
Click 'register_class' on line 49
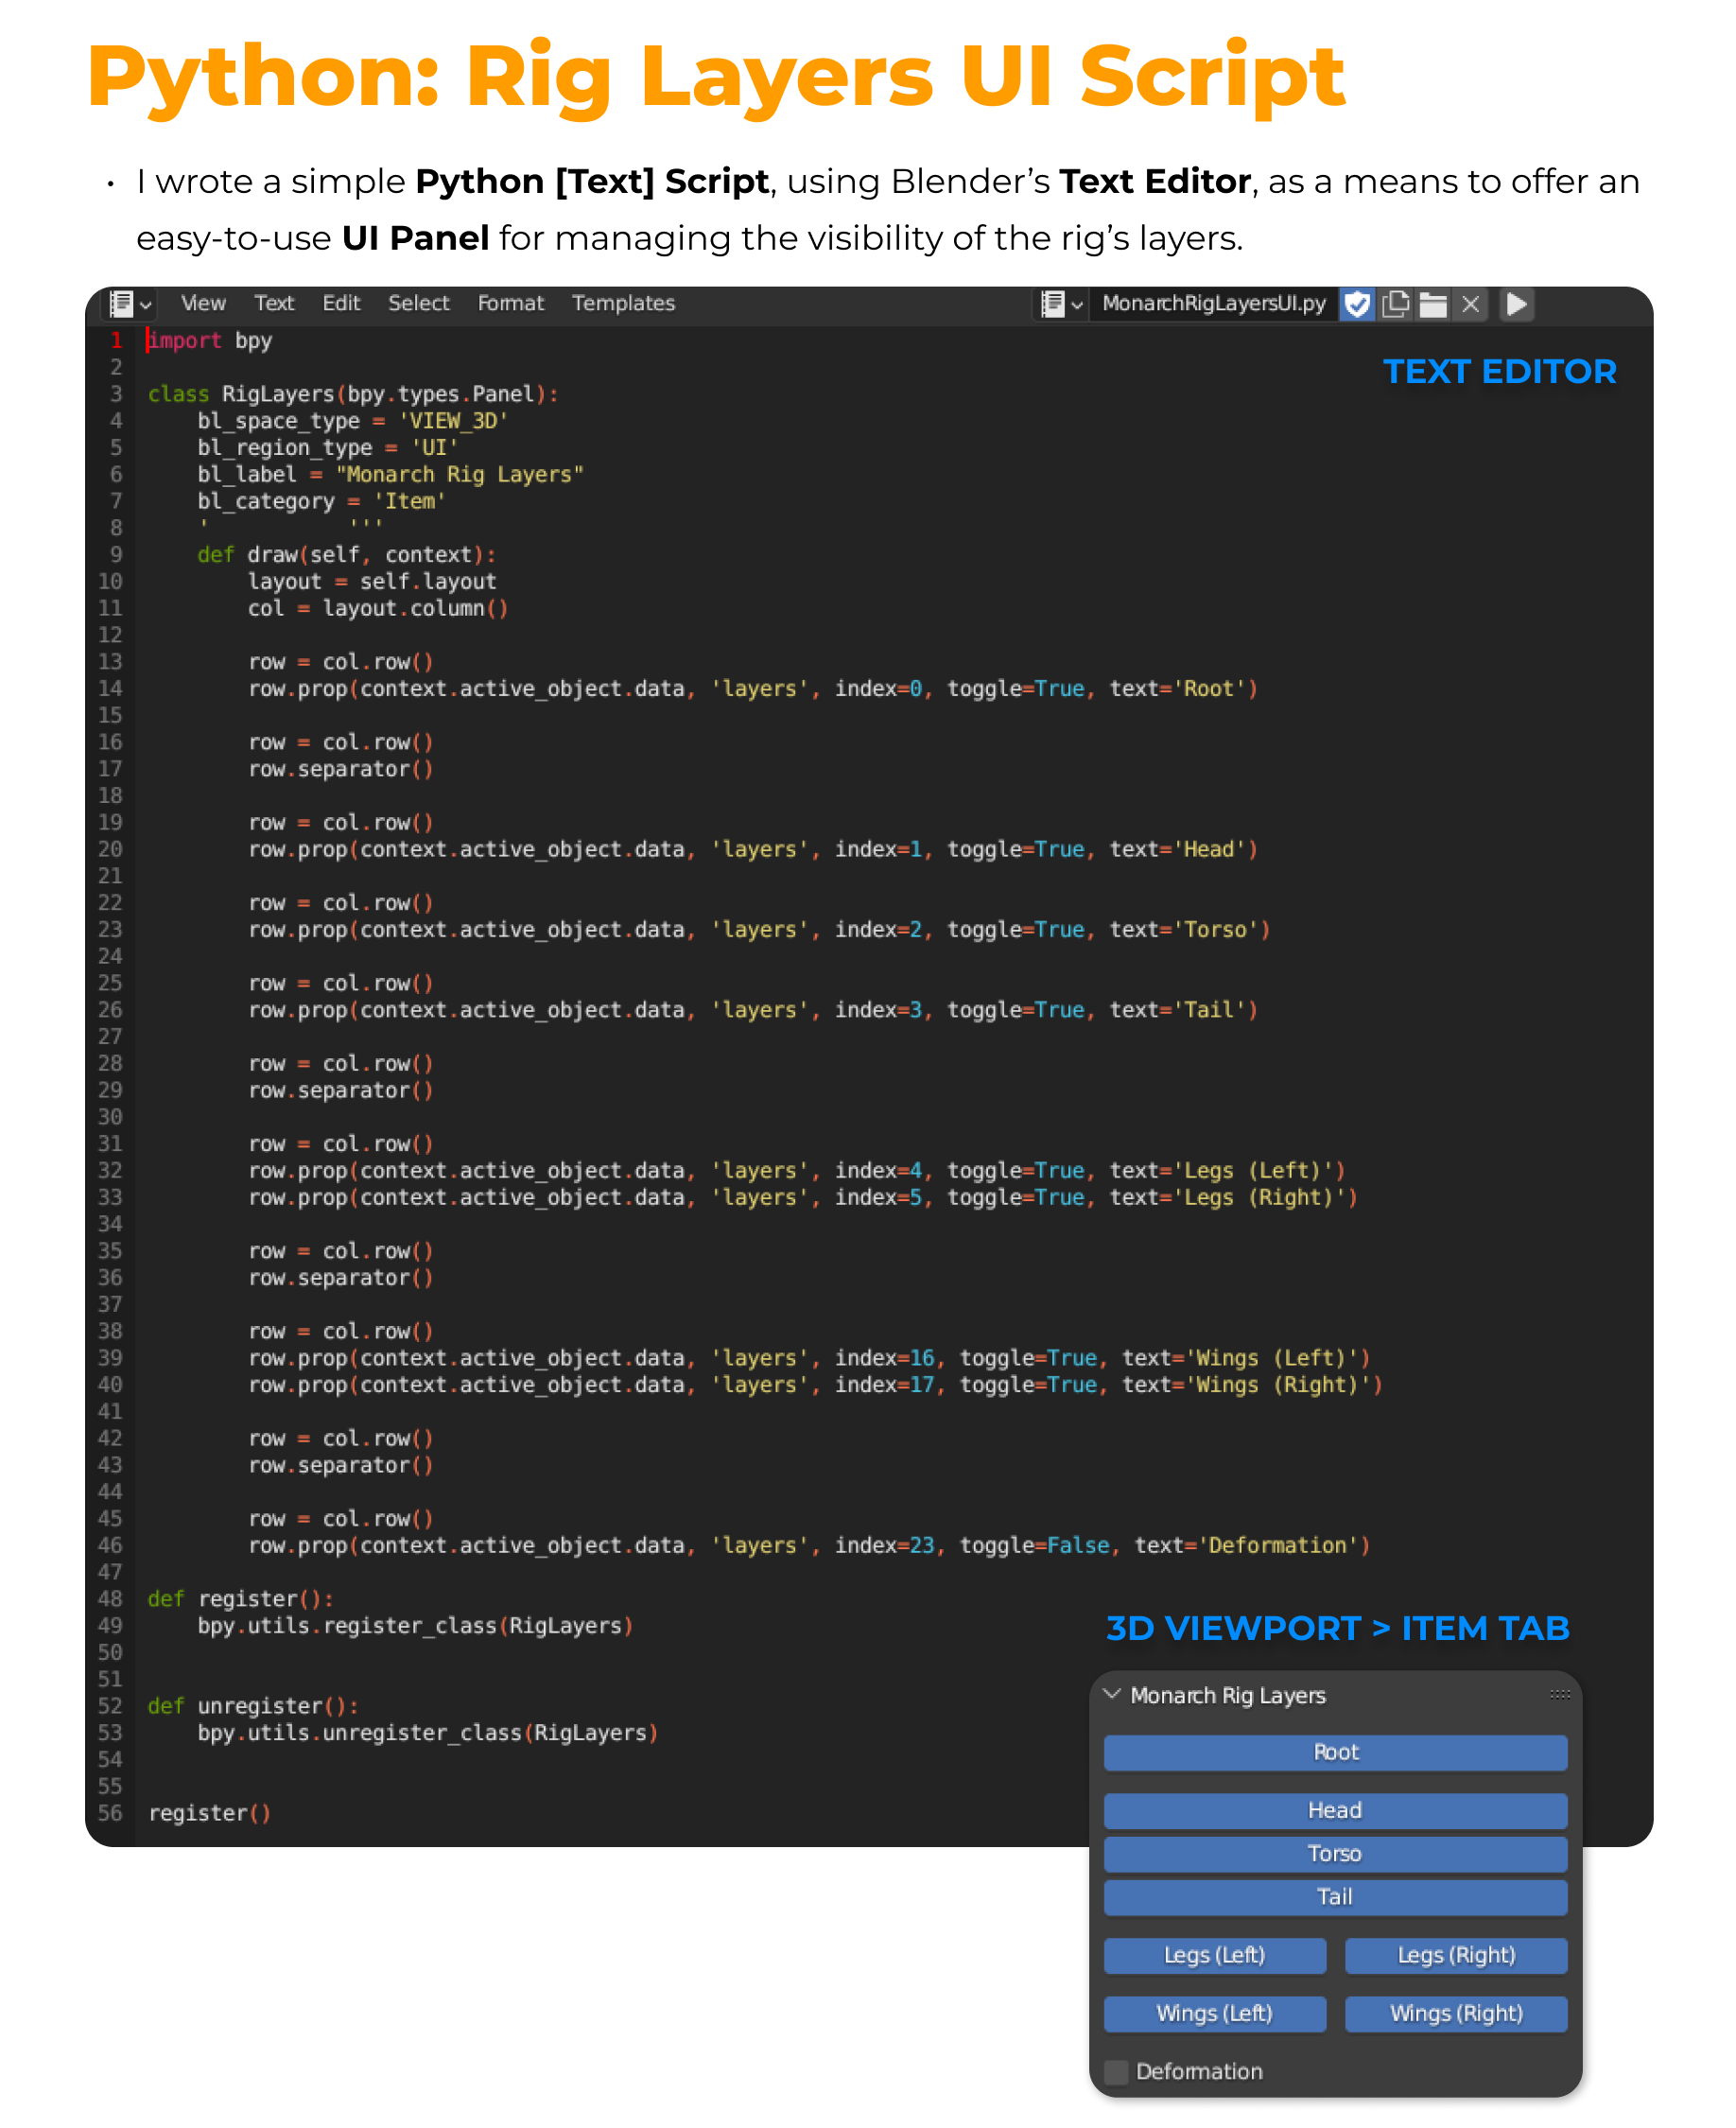click(410, 1626)
